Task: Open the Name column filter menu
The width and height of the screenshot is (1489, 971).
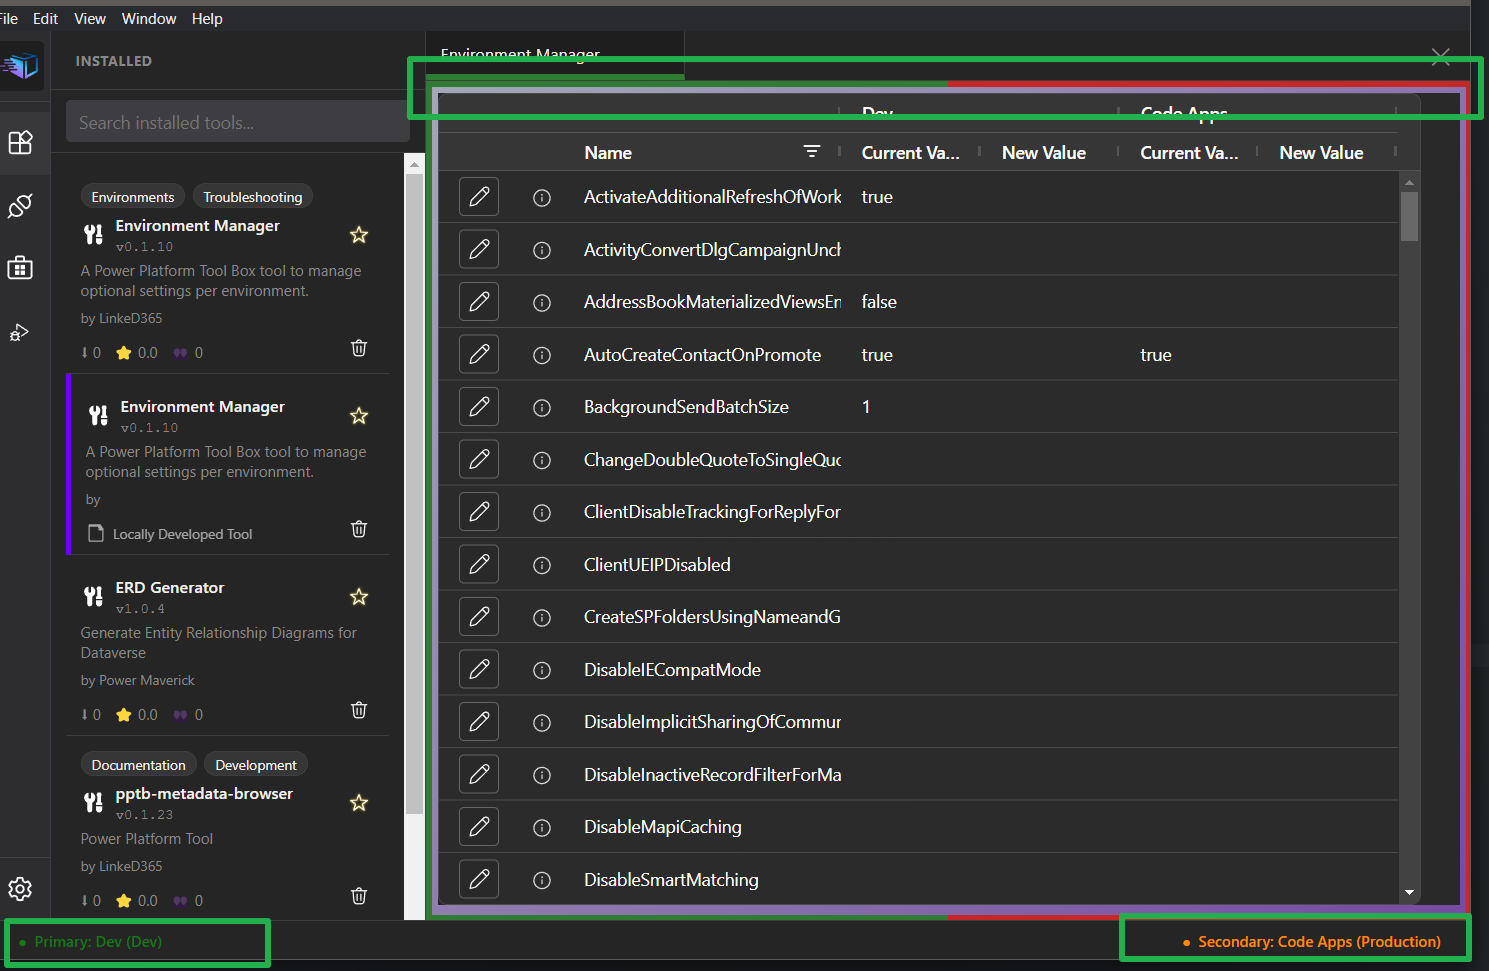Action: (x=811, y=152)
